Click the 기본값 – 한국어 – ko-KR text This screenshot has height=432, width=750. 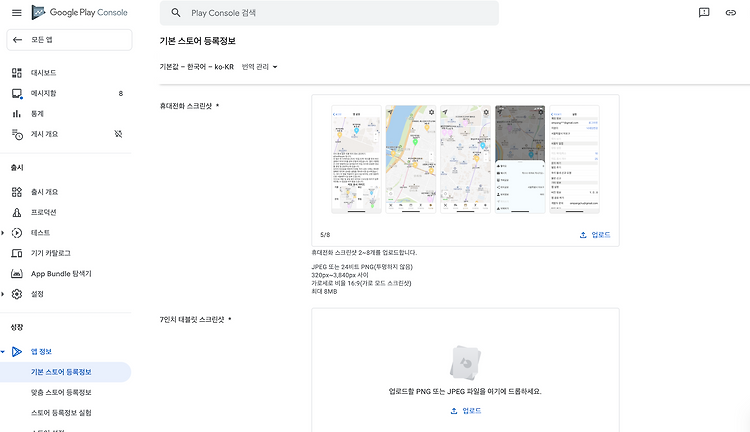point(197,67)
